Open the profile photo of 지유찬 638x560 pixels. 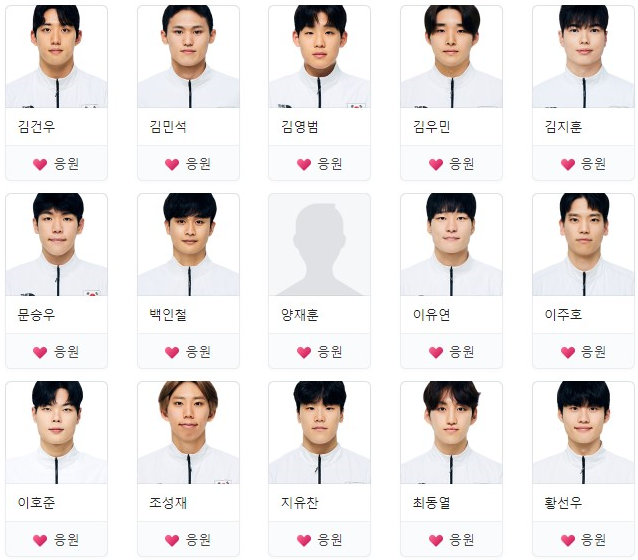(x=319, y=433)
